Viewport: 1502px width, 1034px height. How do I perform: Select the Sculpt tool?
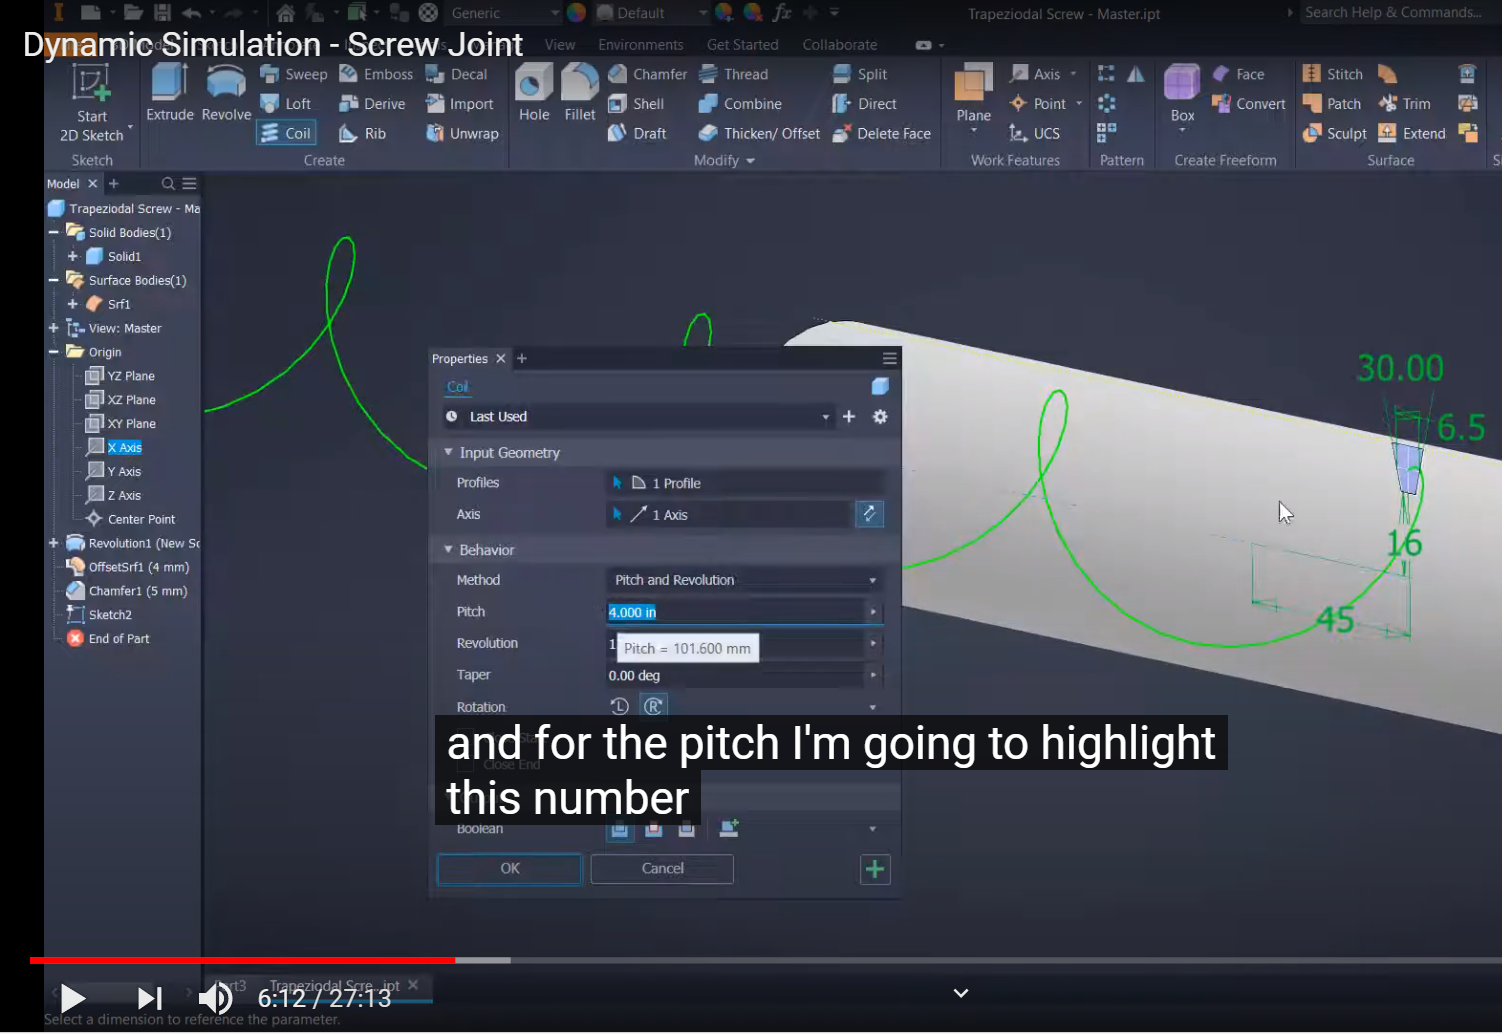pos(1335,132)
